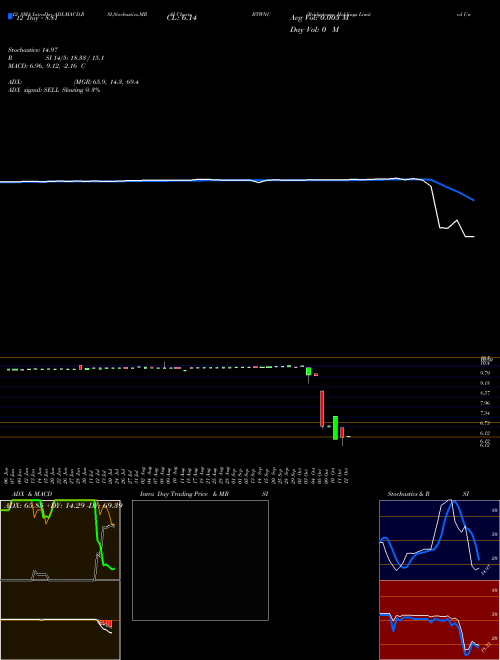Click the 'ADX & MACD' panel title

(32, 494)
